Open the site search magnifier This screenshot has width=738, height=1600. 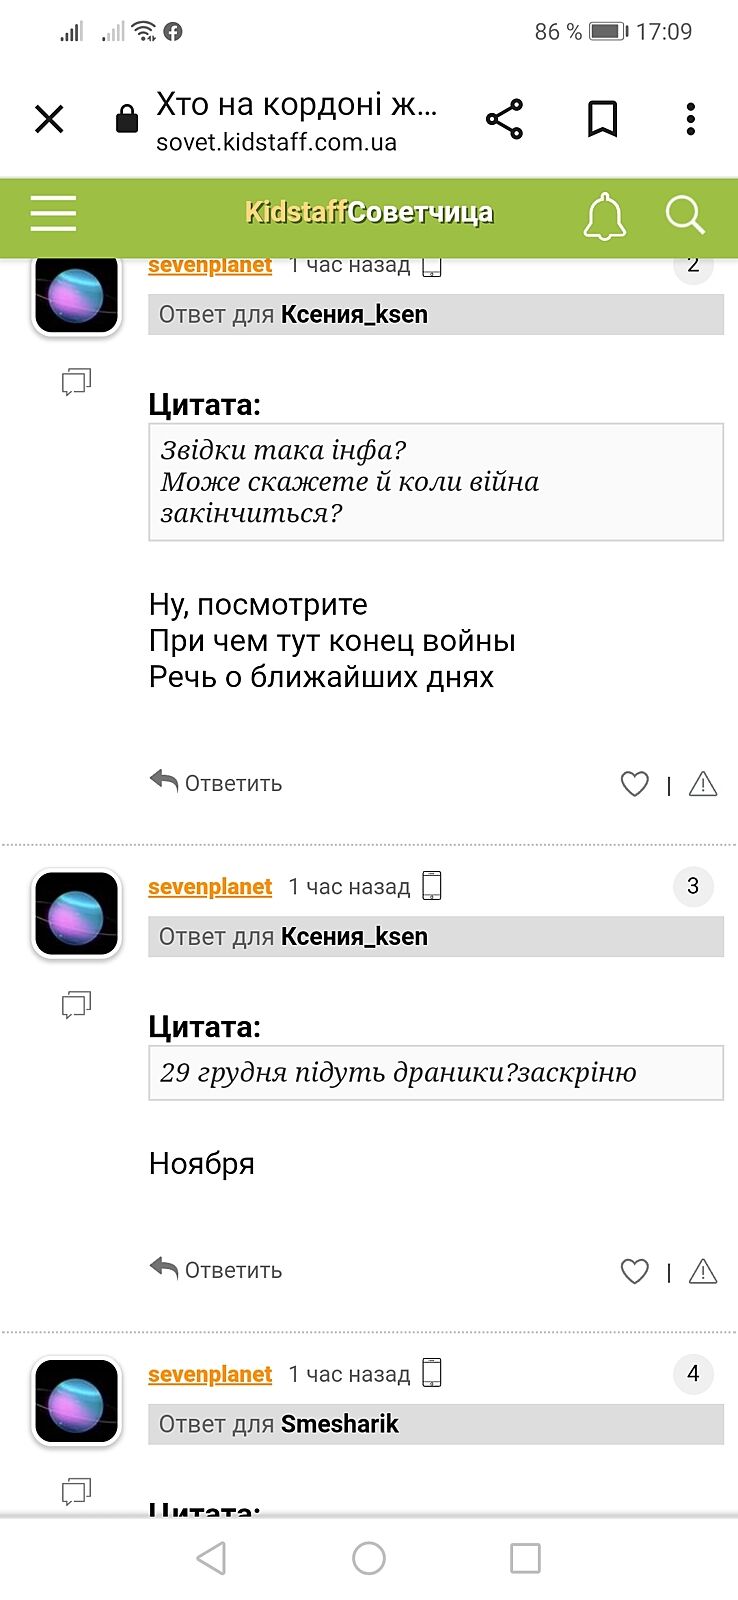[685, 214]
